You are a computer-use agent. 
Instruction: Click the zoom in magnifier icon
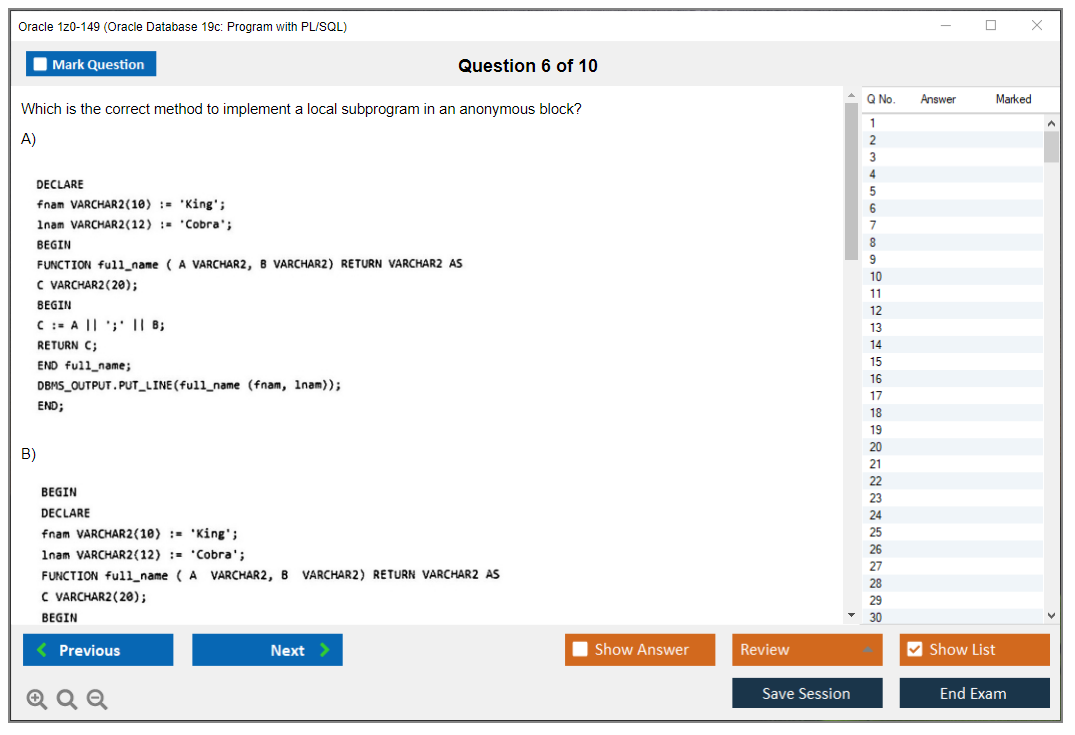click(37, 700)
